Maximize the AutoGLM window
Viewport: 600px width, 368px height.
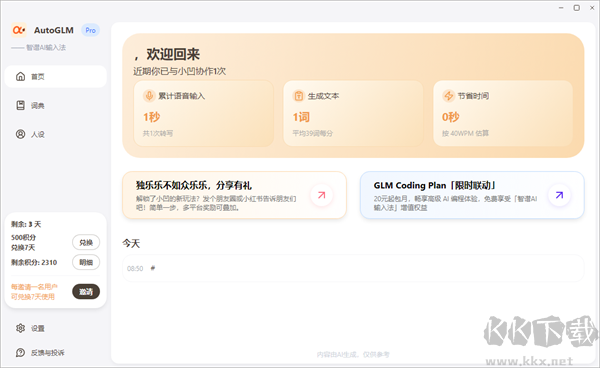(577, 8)
